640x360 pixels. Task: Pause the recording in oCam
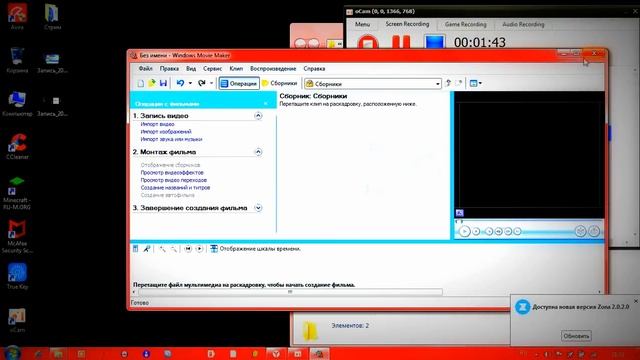click(401, 42)
